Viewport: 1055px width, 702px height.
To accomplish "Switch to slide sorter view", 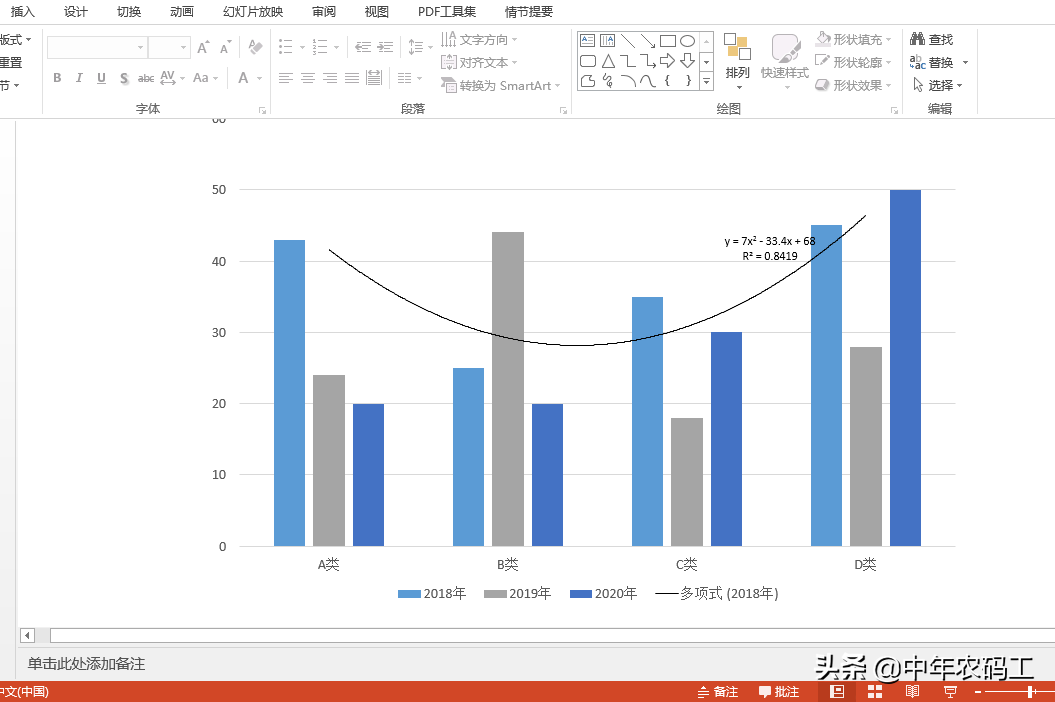I will point(875,691).
